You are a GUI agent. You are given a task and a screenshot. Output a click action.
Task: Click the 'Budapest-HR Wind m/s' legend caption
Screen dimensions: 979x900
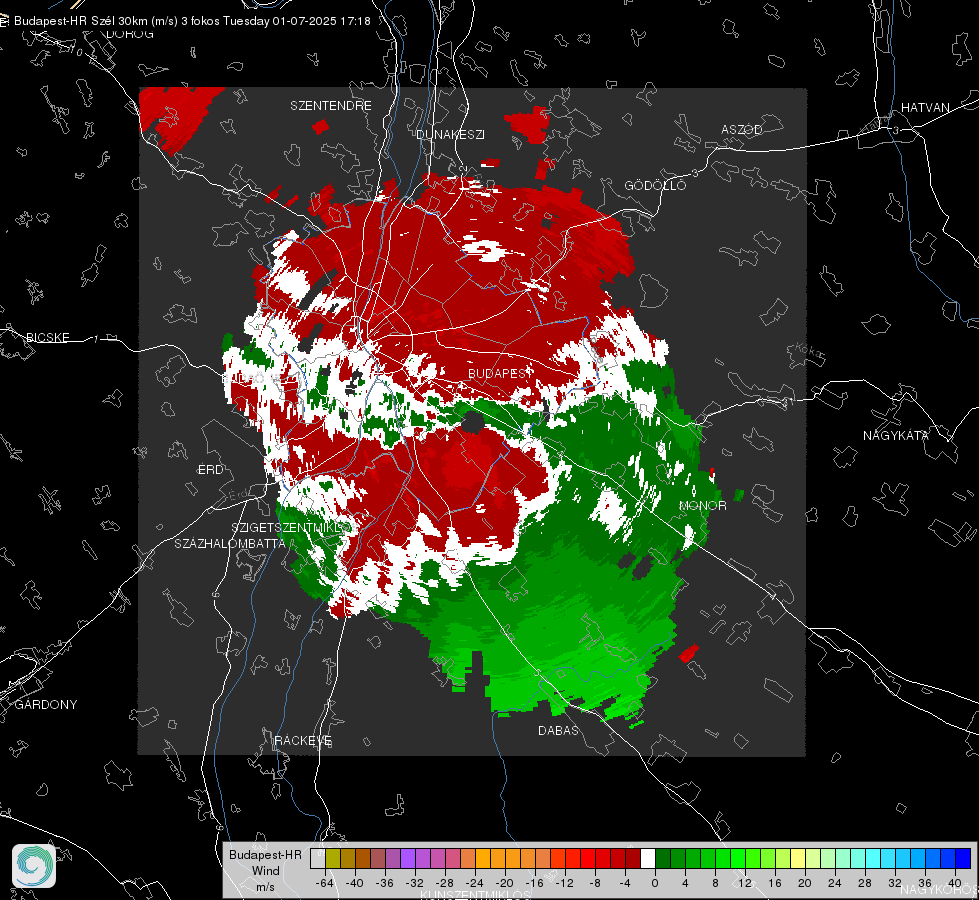(265, 870)
